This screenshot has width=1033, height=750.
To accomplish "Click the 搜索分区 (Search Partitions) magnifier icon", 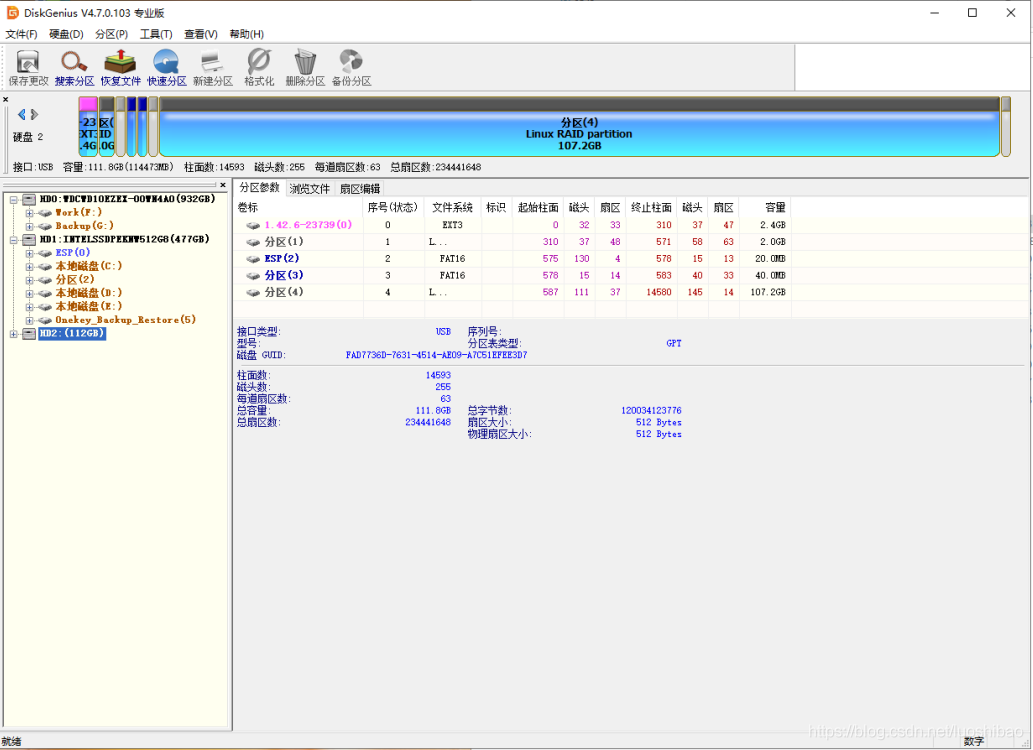I will tap(74, 67).
